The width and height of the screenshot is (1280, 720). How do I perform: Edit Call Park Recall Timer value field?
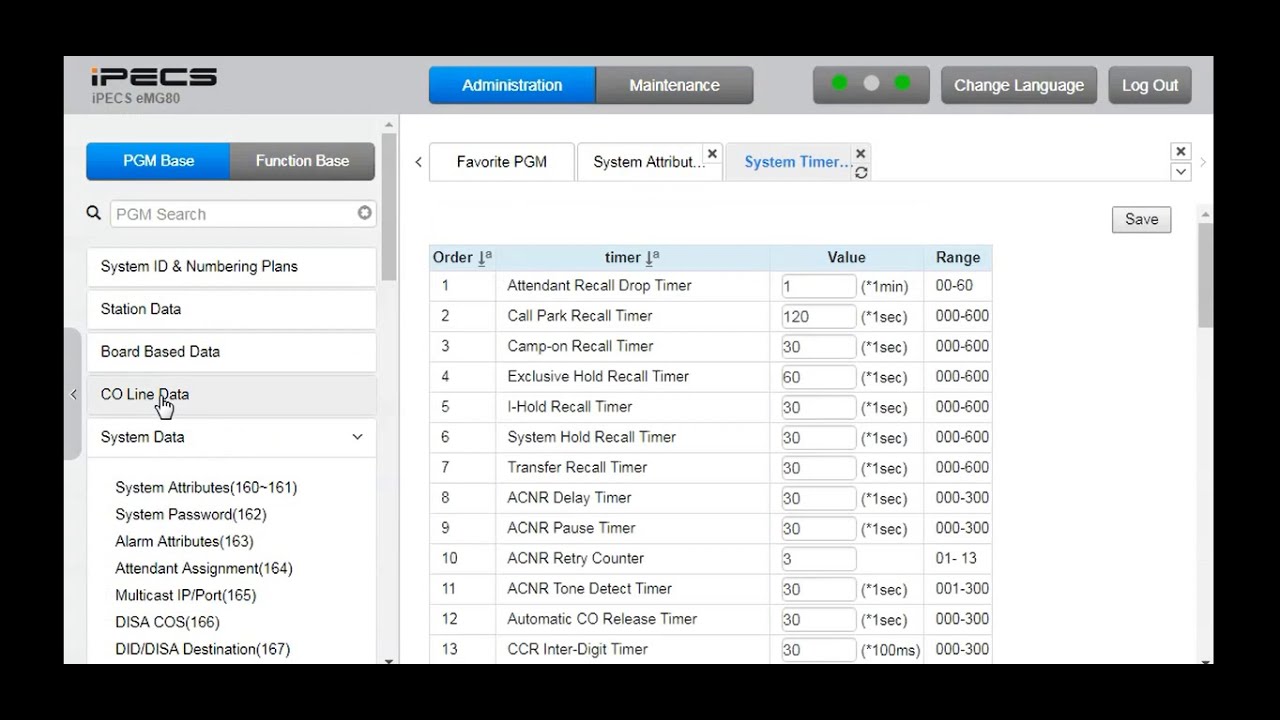[x=818, y=316]
